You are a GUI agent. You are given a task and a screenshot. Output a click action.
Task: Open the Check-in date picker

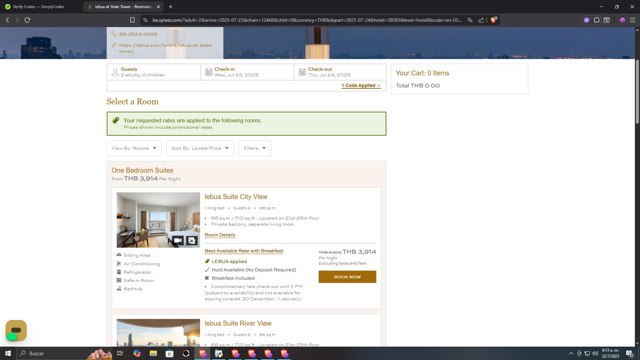(247, 72)
